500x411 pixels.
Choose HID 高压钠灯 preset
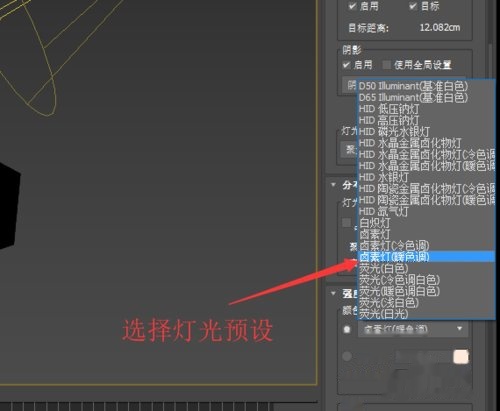click(x=426, y=120)
